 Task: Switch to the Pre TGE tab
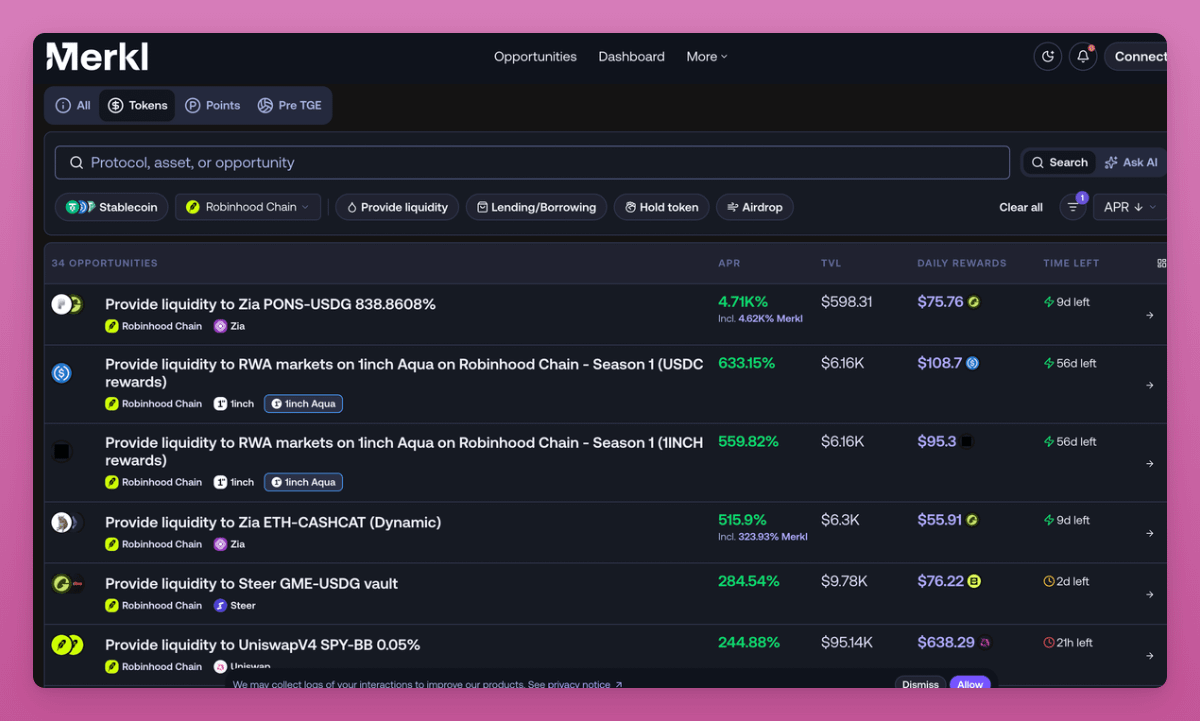289,105
